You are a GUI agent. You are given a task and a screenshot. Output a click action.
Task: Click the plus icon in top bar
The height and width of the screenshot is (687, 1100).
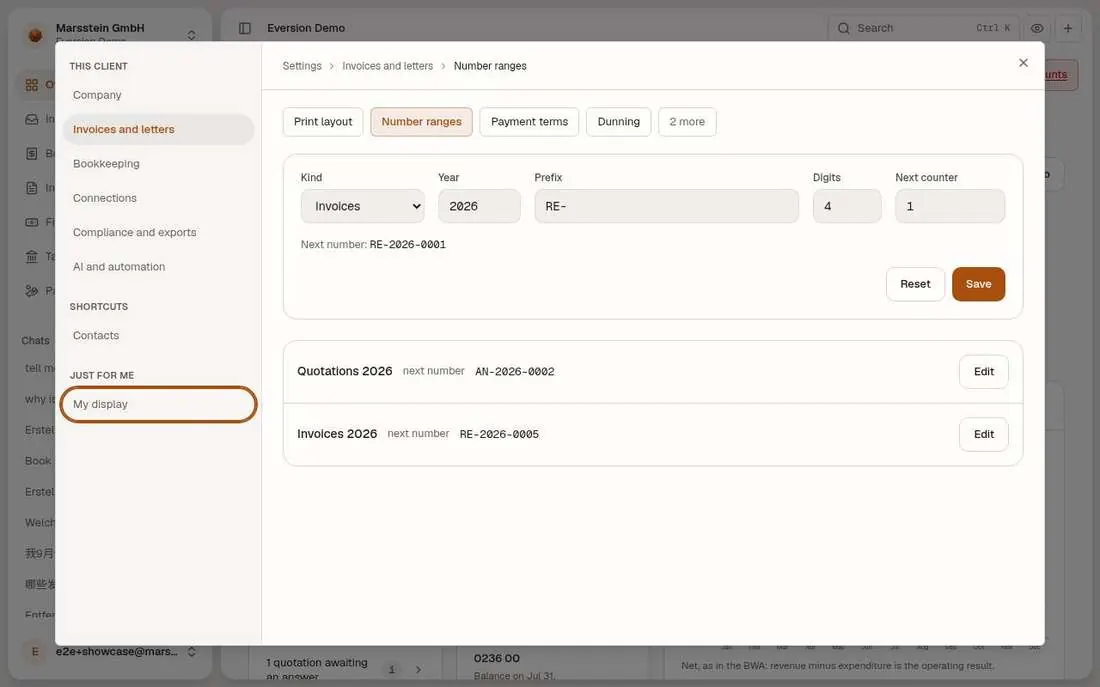(x=1068, y=28)
